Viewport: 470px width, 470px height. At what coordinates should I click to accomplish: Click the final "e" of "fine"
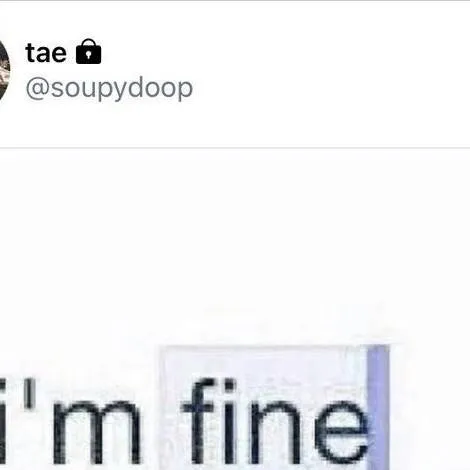(341, 433)
